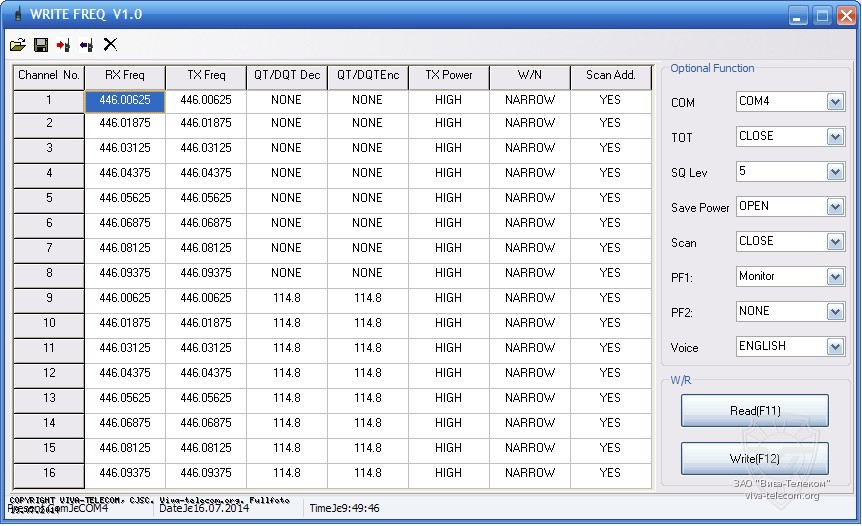Select row header for channel 9
The image size is (862, 526).
pyautogui.click(x=49, y=298)
